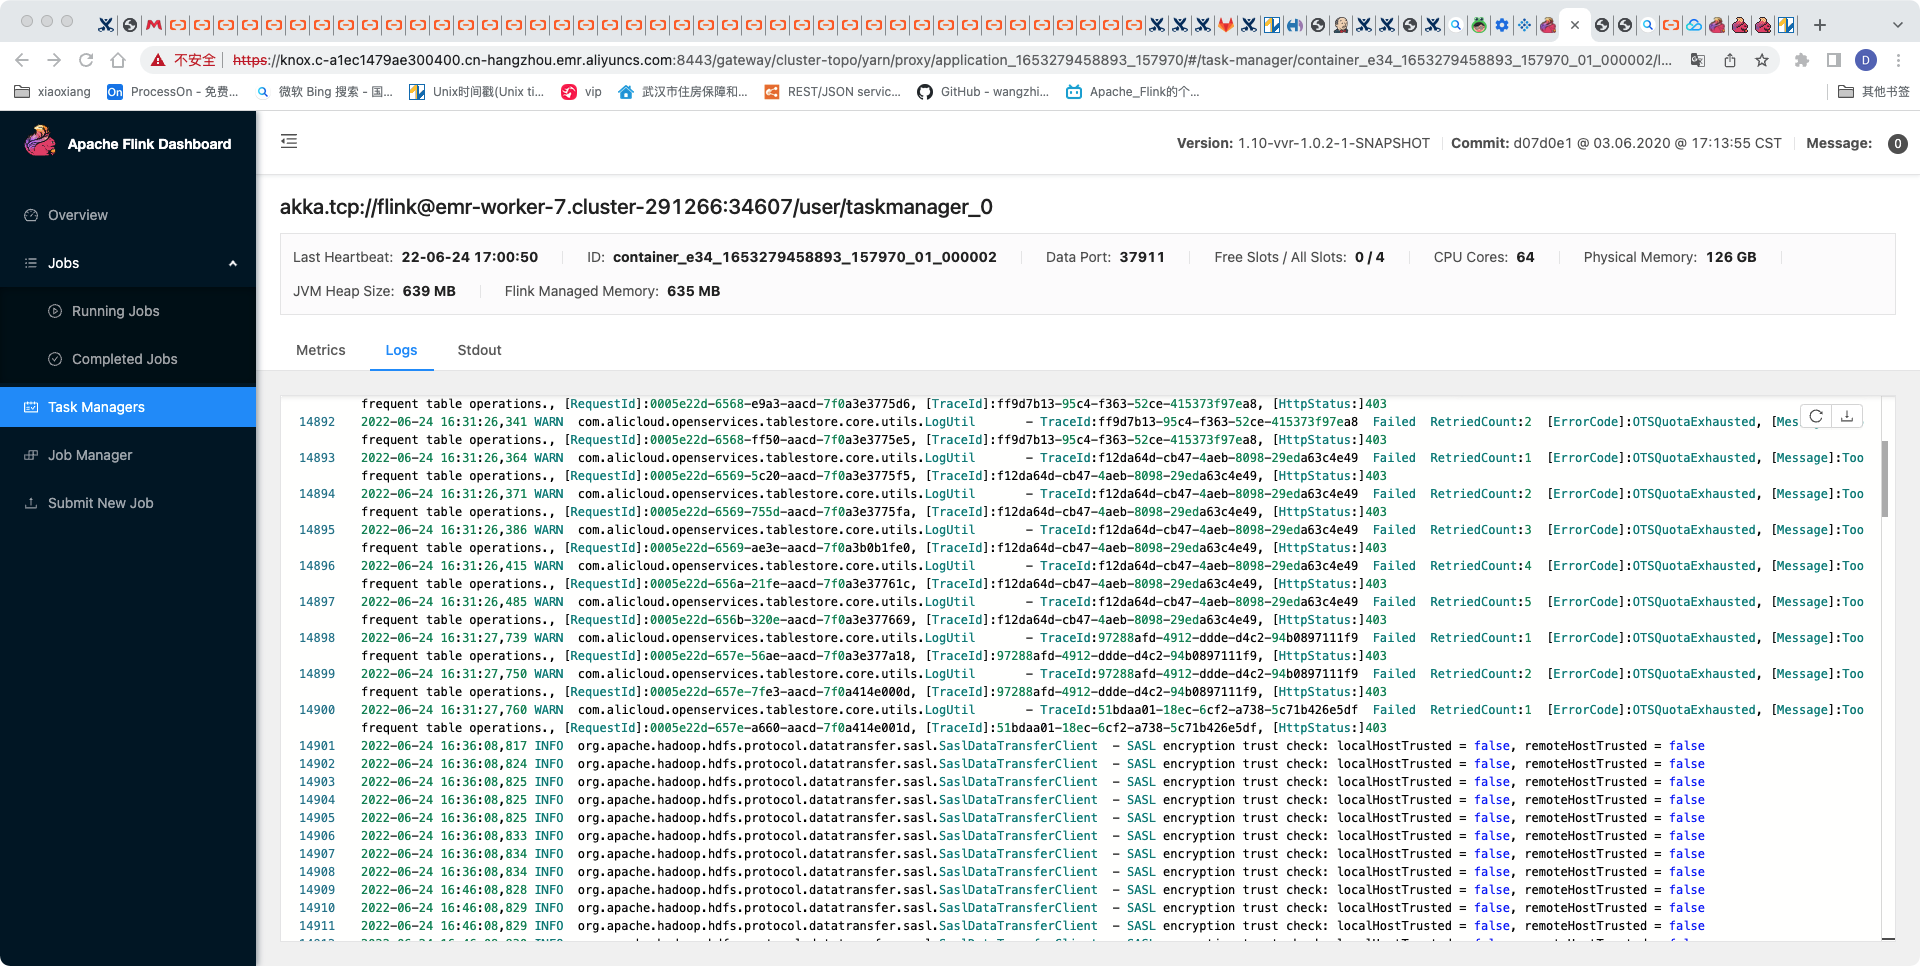The width and height of the screenshot is (1920, 966).
Task: Open the profile avatar labeled D
Action: point(1866,60)
